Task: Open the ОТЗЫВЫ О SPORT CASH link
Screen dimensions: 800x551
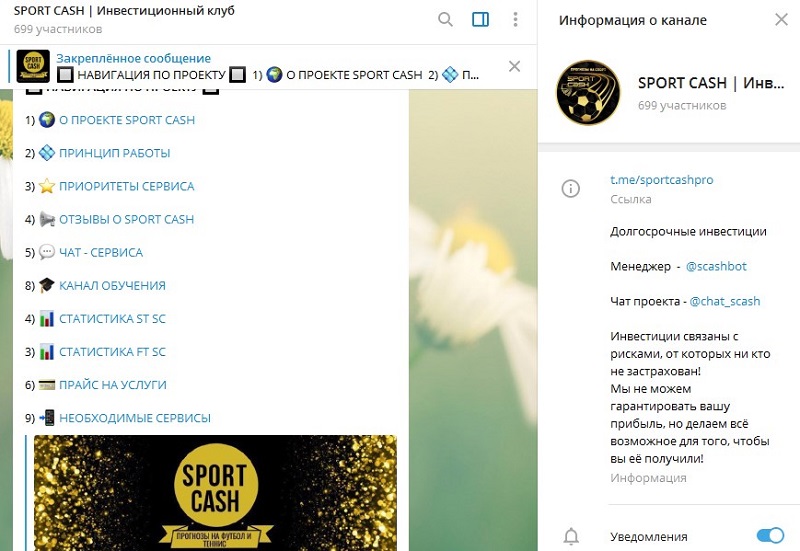Action: (127, 219)
